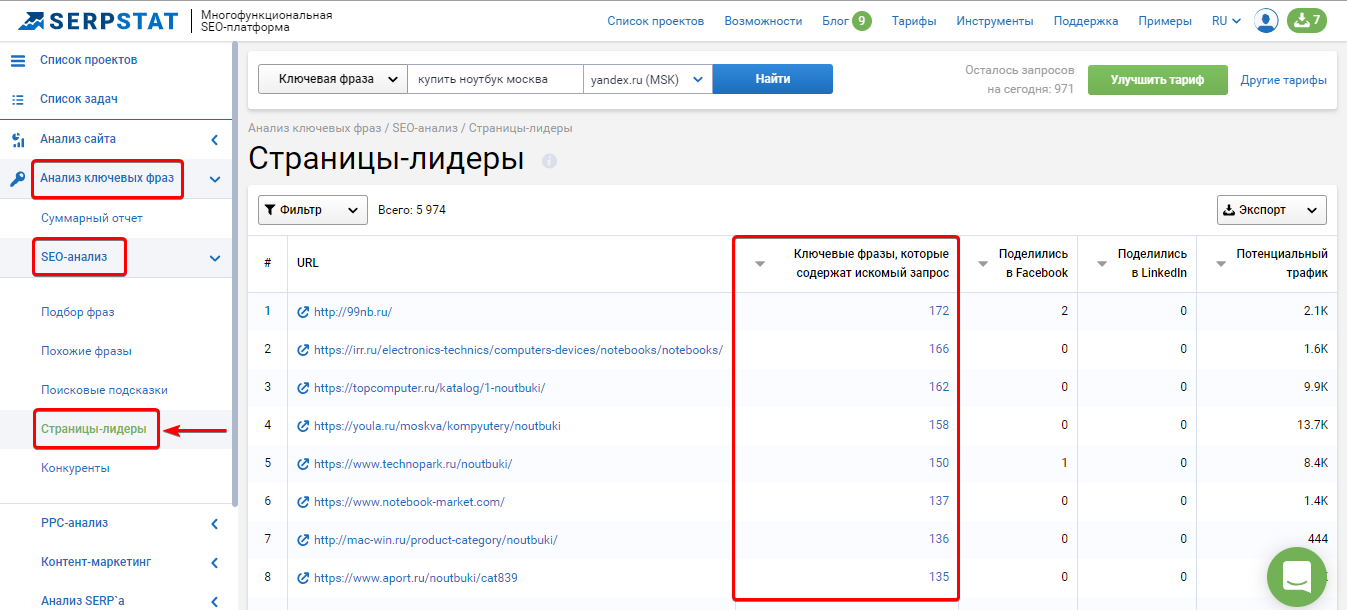Screen dimensions: 1347x610
Task: Open external link icon for 99nb.ru
Action: [x=303, y=312]
